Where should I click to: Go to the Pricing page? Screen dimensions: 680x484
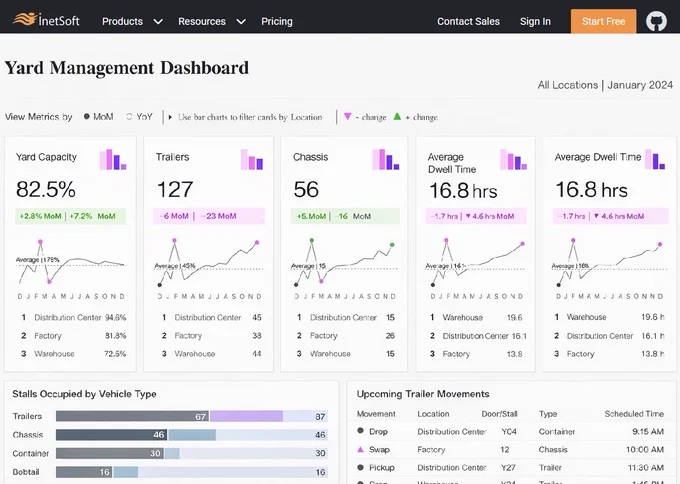tap(277, 21)
